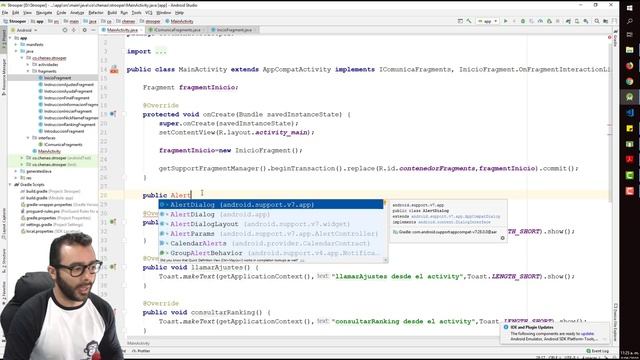The image size is (640, 360).
Task: Place cursor on the fragmentInicio declaration line
Action: point(190,87)
